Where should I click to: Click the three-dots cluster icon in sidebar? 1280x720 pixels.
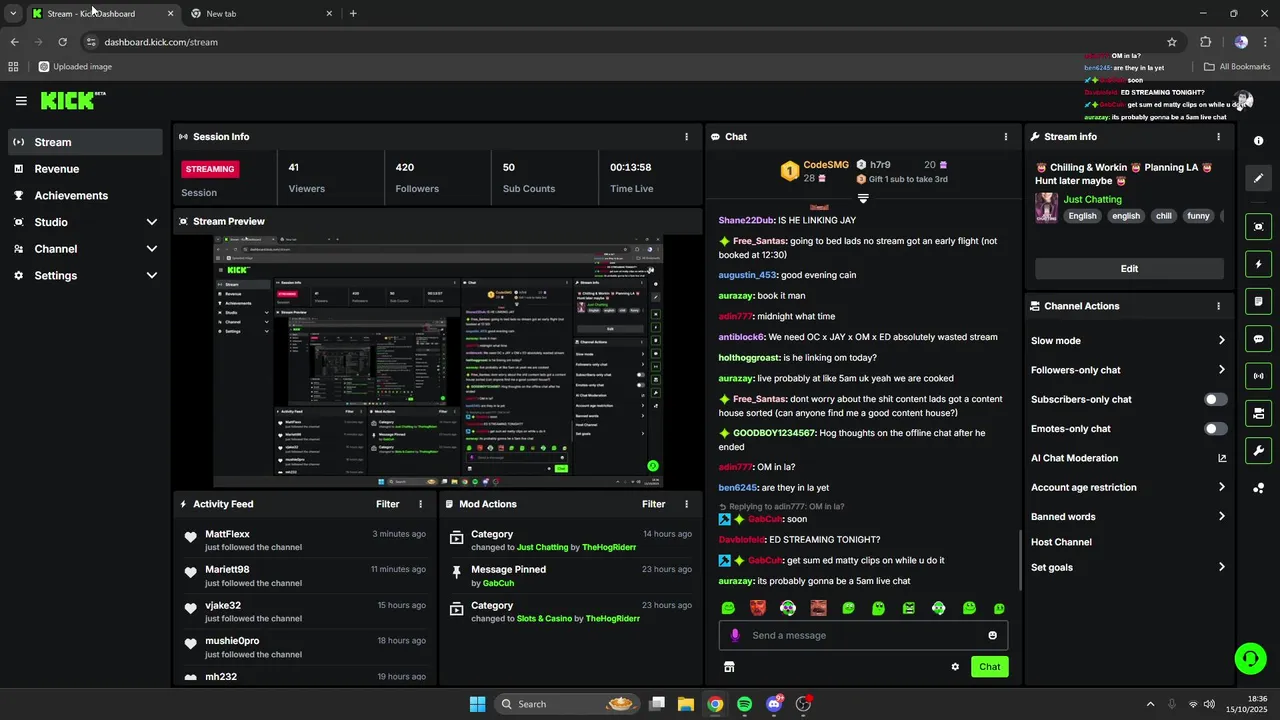1259,488
